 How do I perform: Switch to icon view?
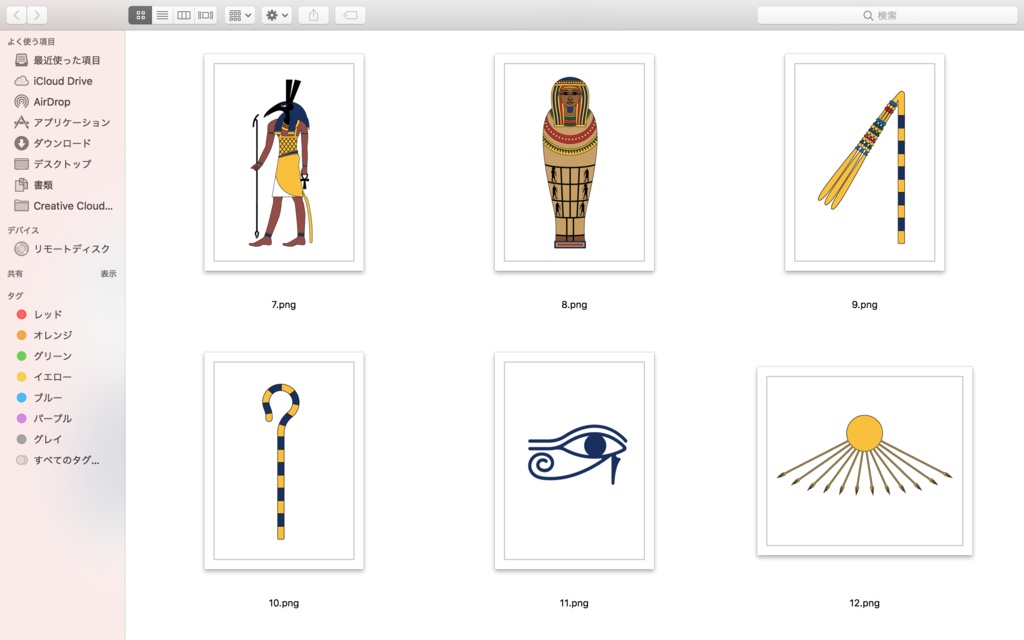click(140, 15)
